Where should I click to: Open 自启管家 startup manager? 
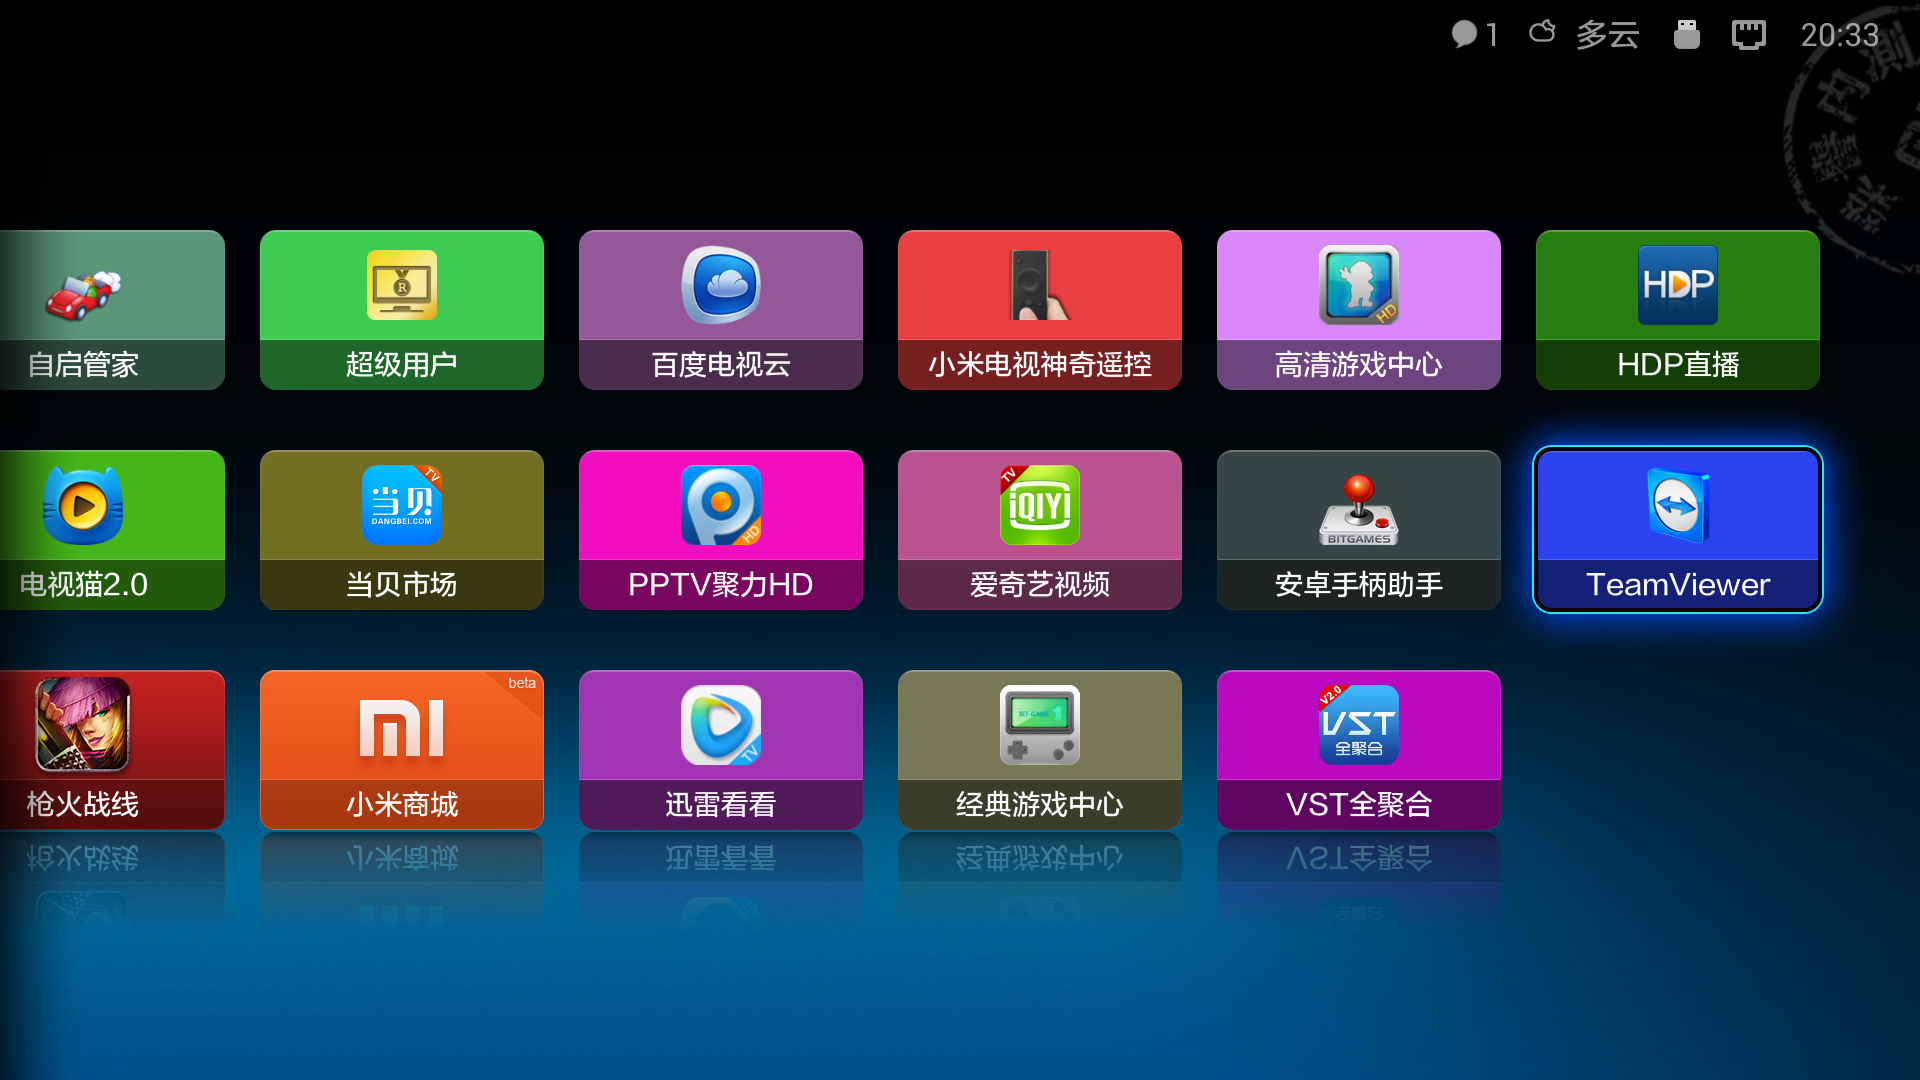tap(110, 309)
